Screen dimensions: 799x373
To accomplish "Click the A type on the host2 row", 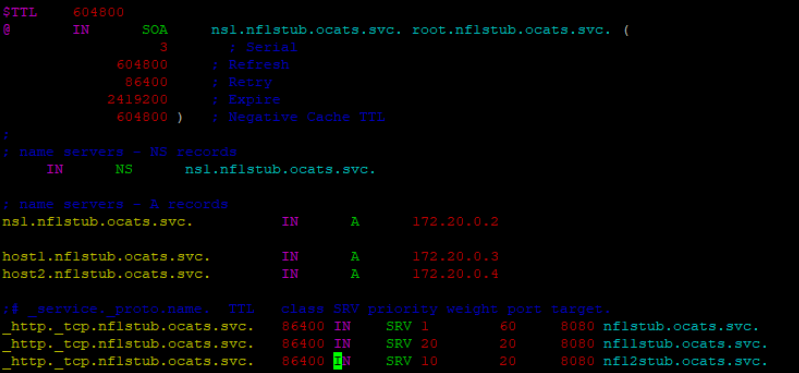I will coord(355,274).
